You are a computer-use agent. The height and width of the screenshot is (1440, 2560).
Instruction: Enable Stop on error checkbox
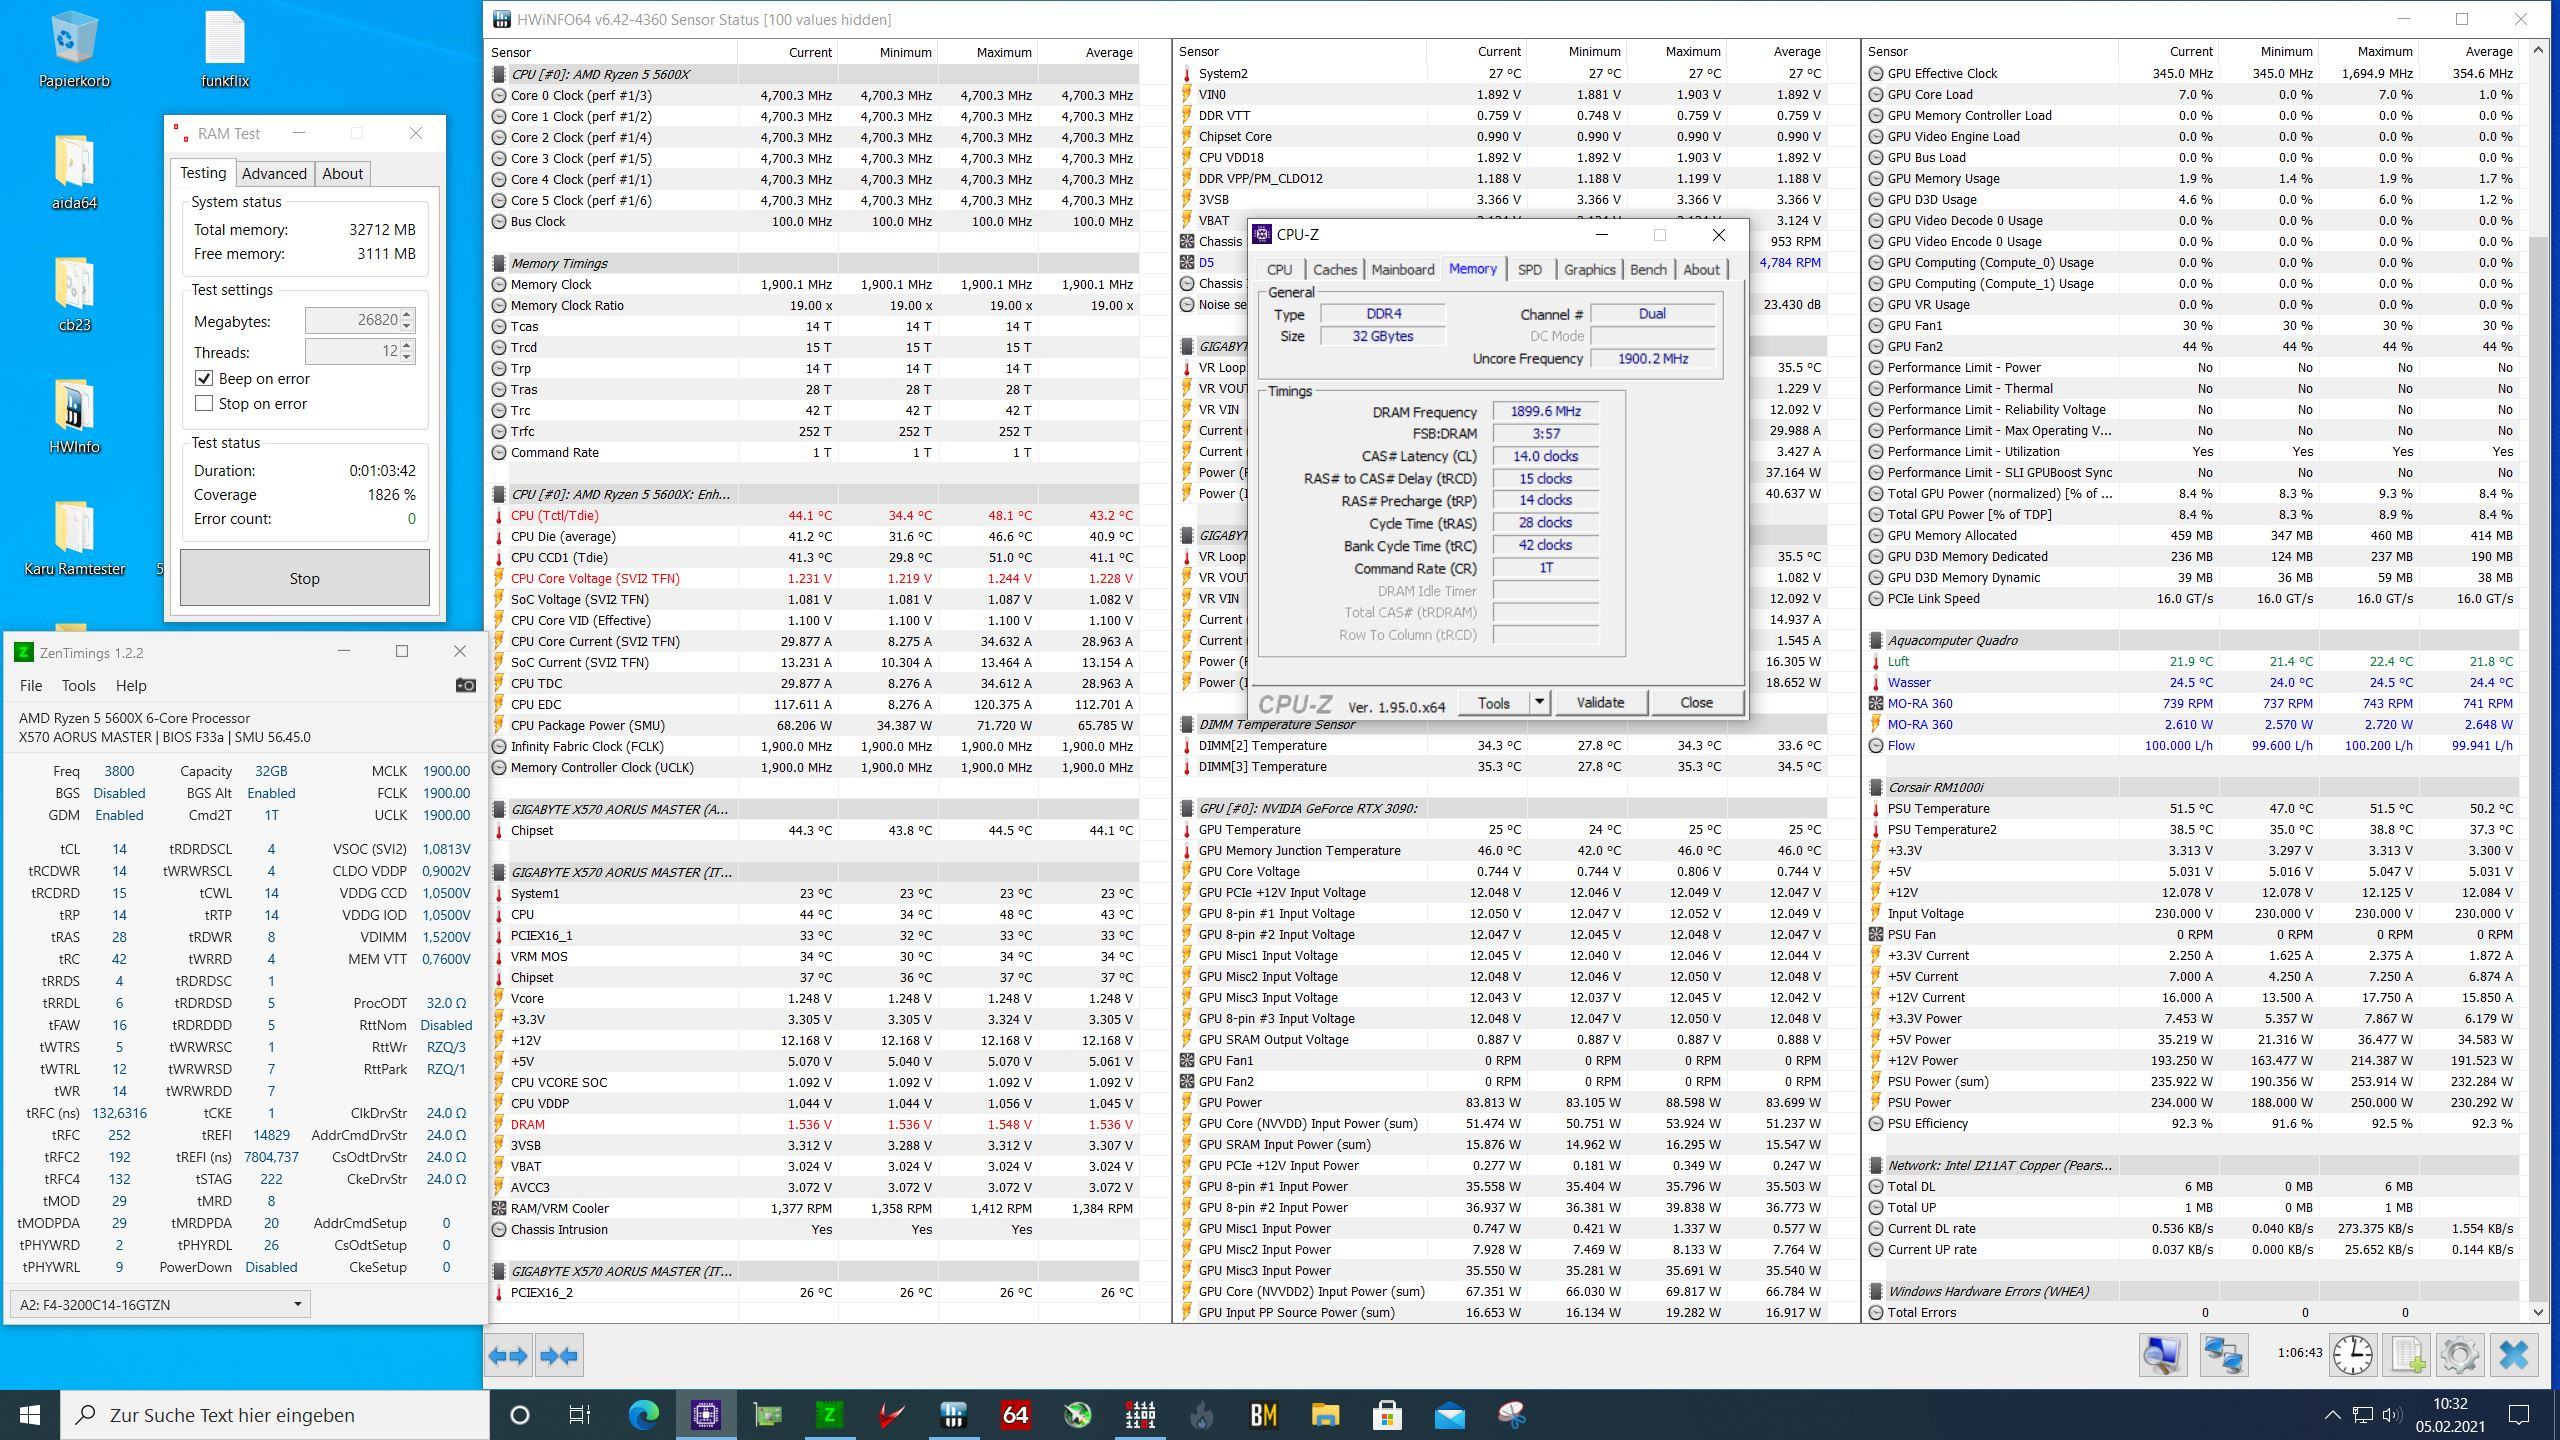[204, 403]
